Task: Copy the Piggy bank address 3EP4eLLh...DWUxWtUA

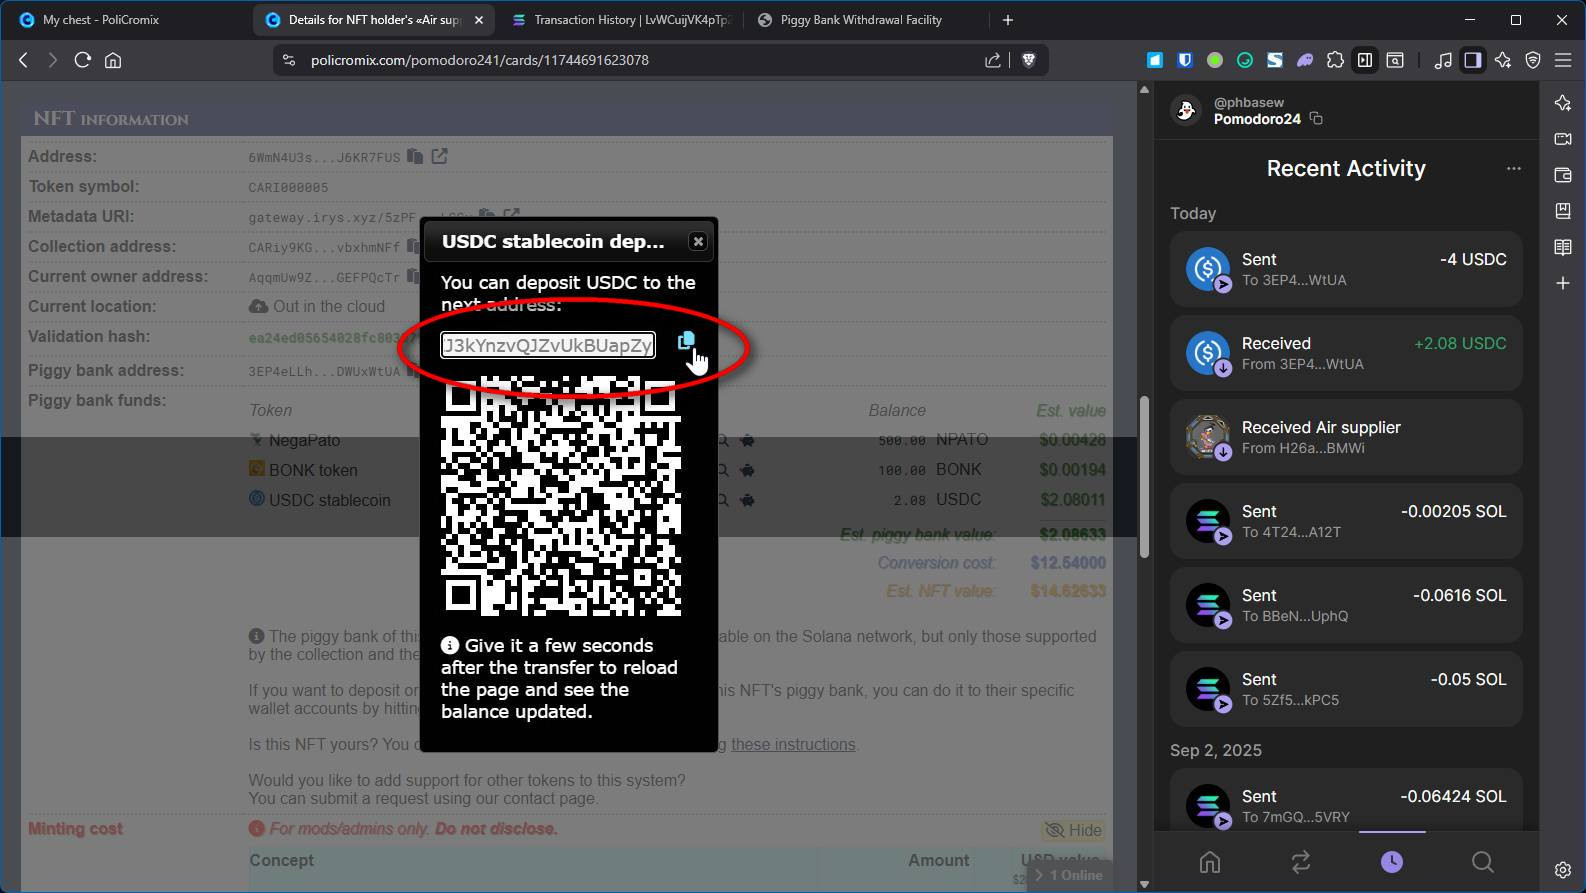Action: [415, 371]
